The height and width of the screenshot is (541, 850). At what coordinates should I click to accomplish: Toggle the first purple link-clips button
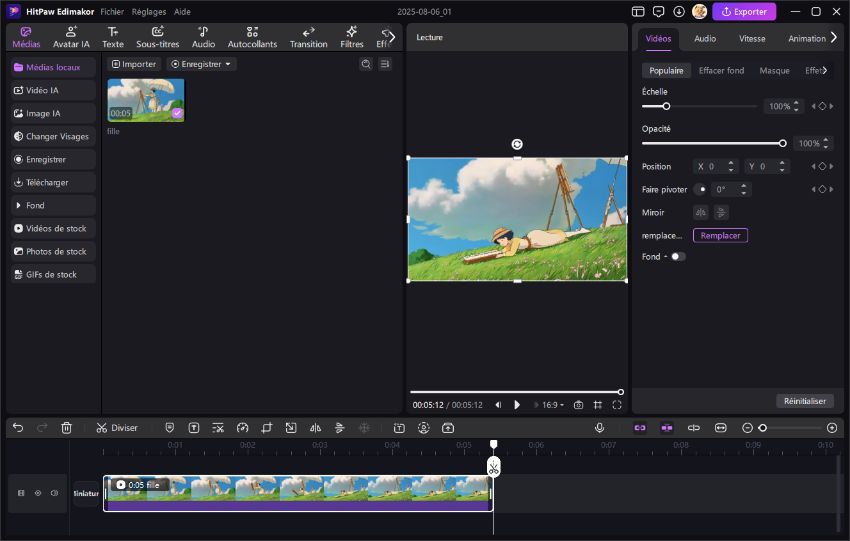click(640, 428)
